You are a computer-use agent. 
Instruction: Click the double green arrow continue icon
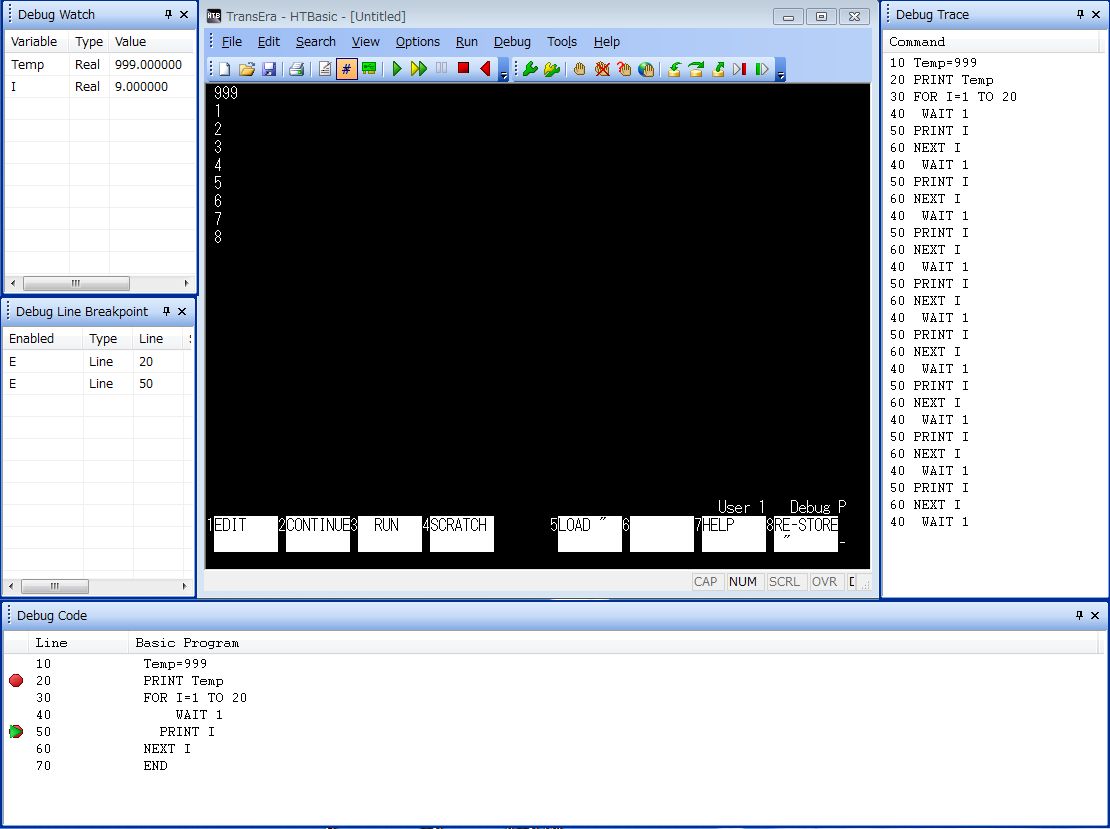pos(418,69)
